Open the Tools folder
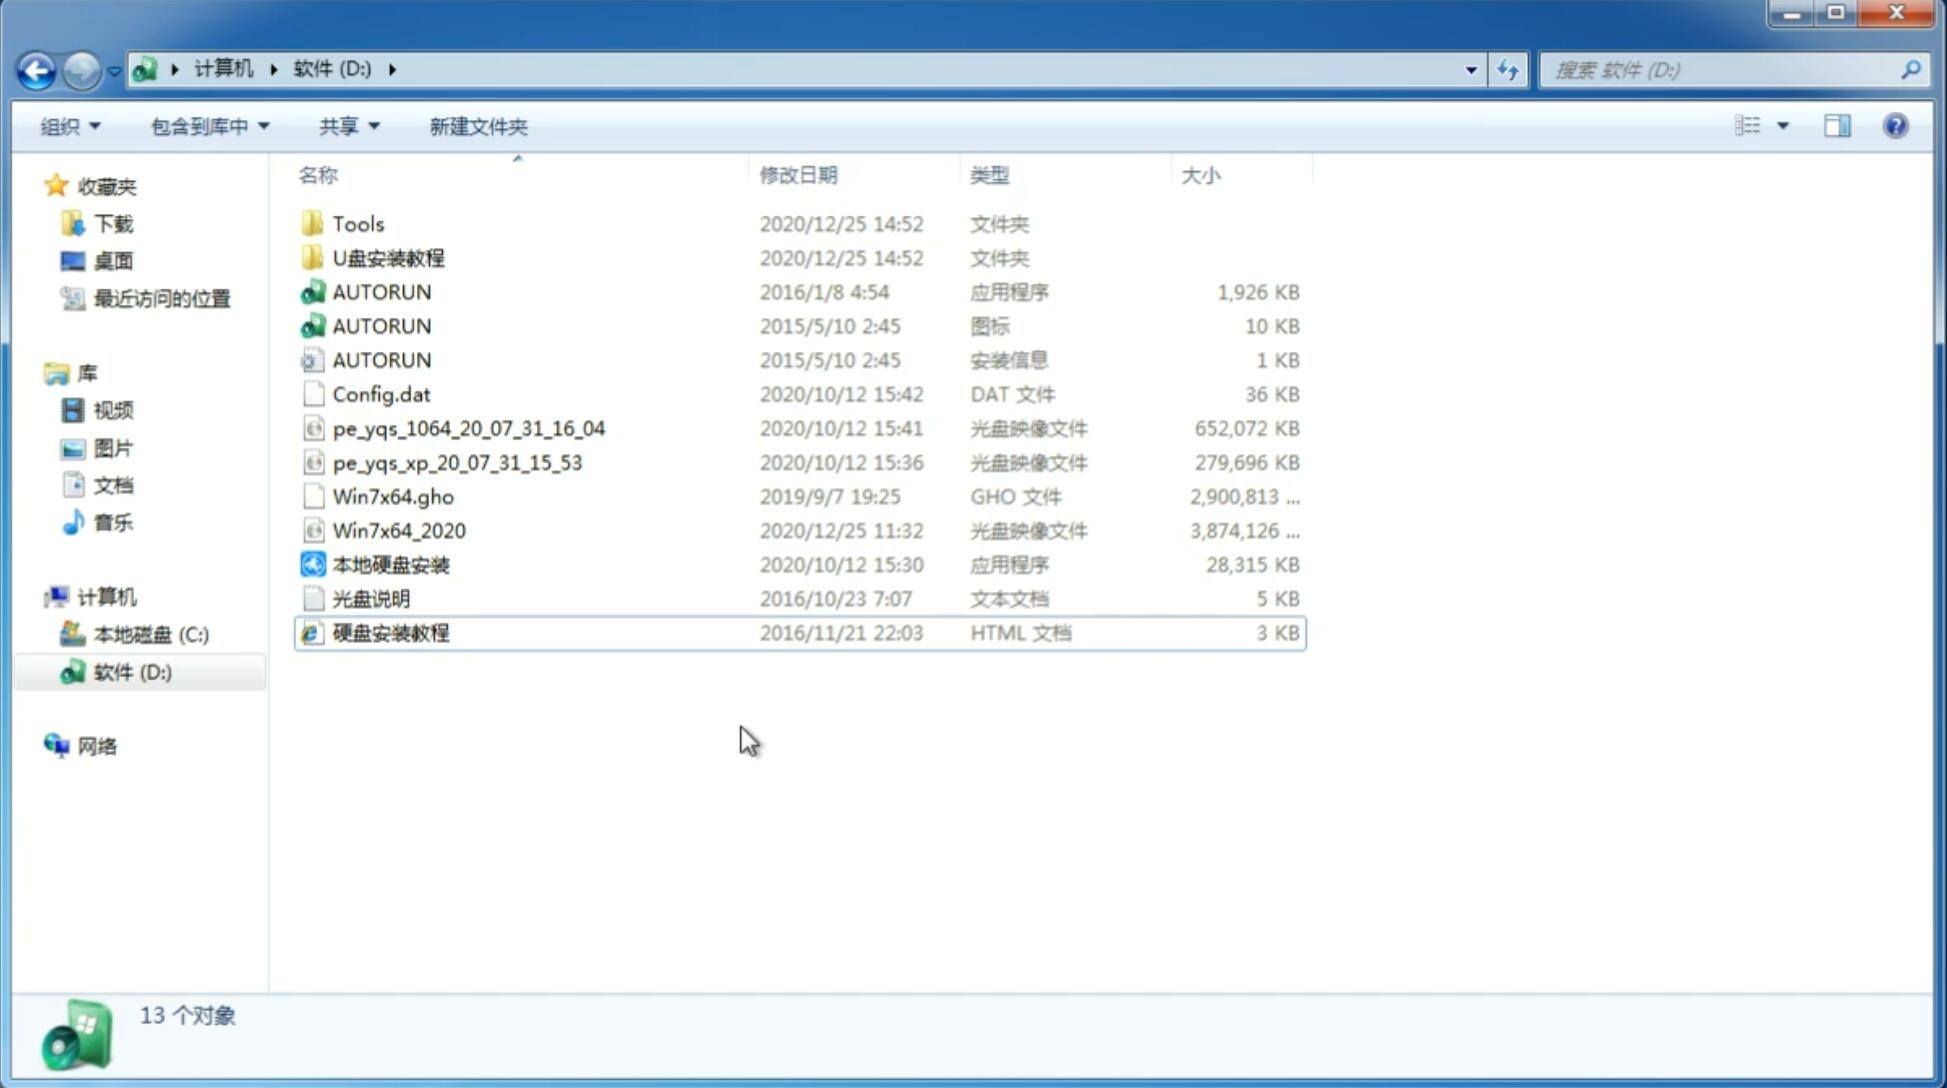1947x1088 pixels. click(x=357, y=223)
